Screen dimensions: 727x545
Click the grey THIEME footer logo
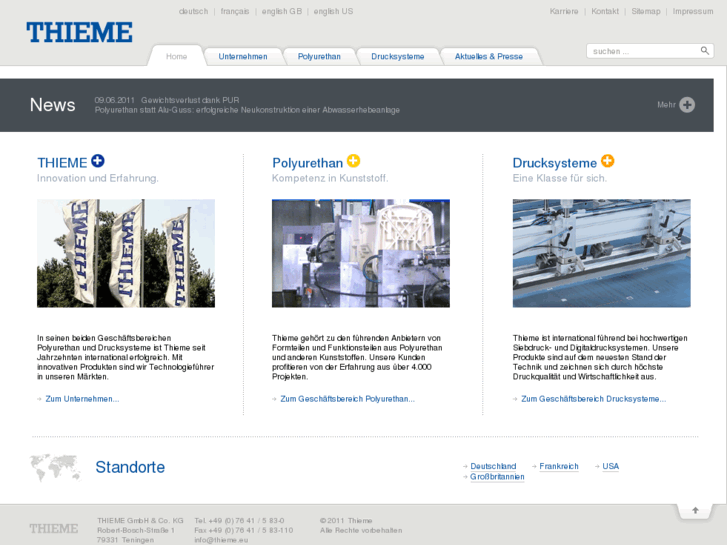54,528
